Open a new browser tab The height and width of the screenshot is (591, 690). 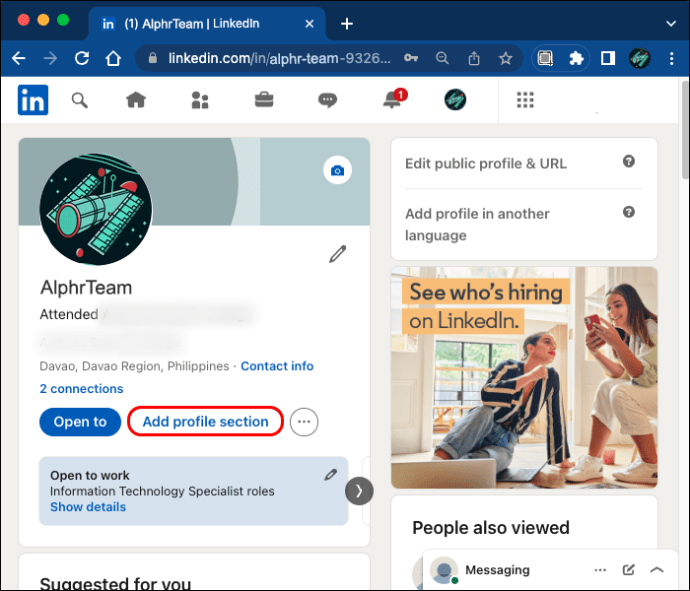tap(347, 23)
